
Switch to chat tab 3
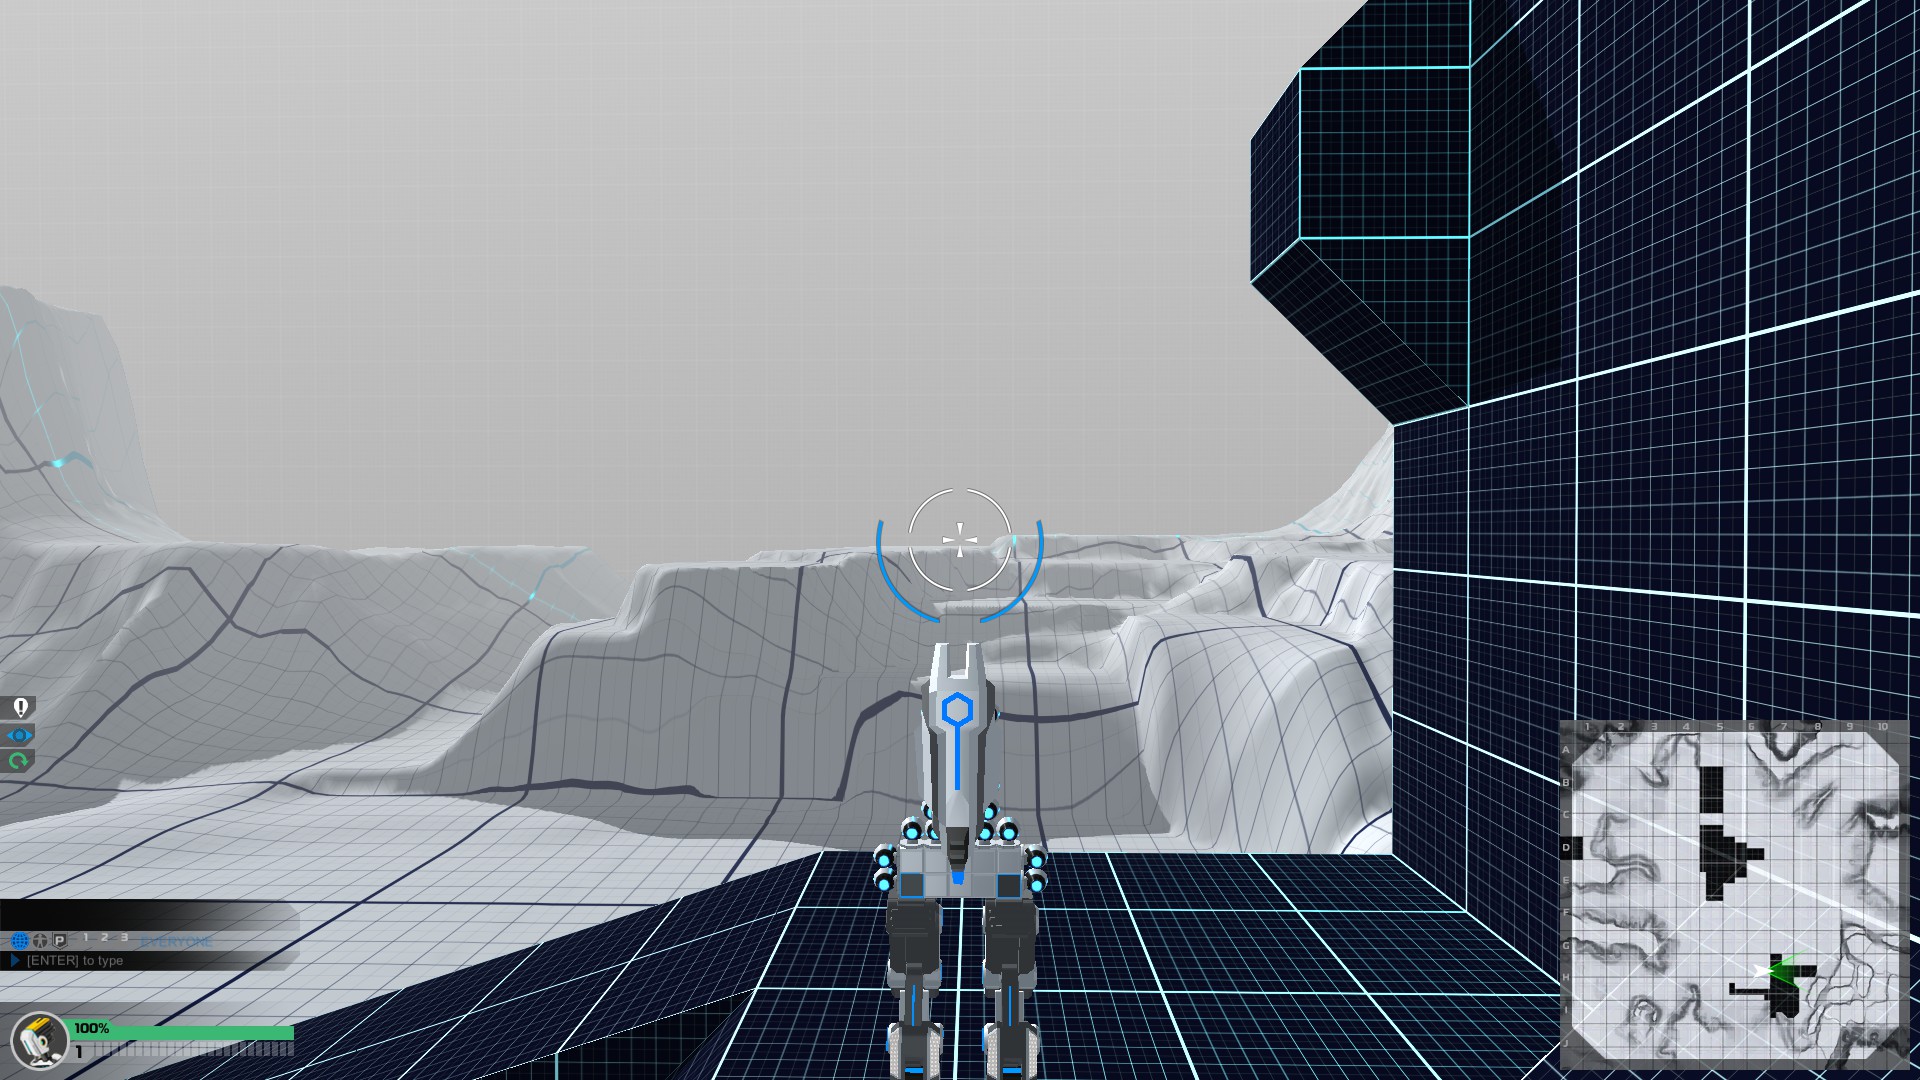tap(123, 938)
